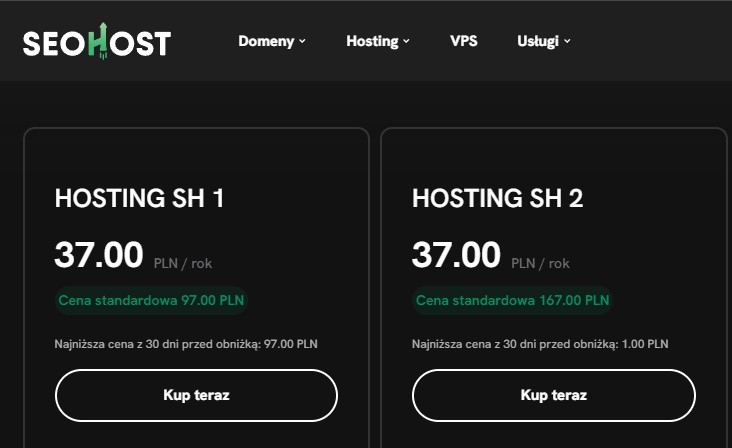Click the 37.00 price on SH 1
The image size is (732, 448).
click(x=99, y=255)
